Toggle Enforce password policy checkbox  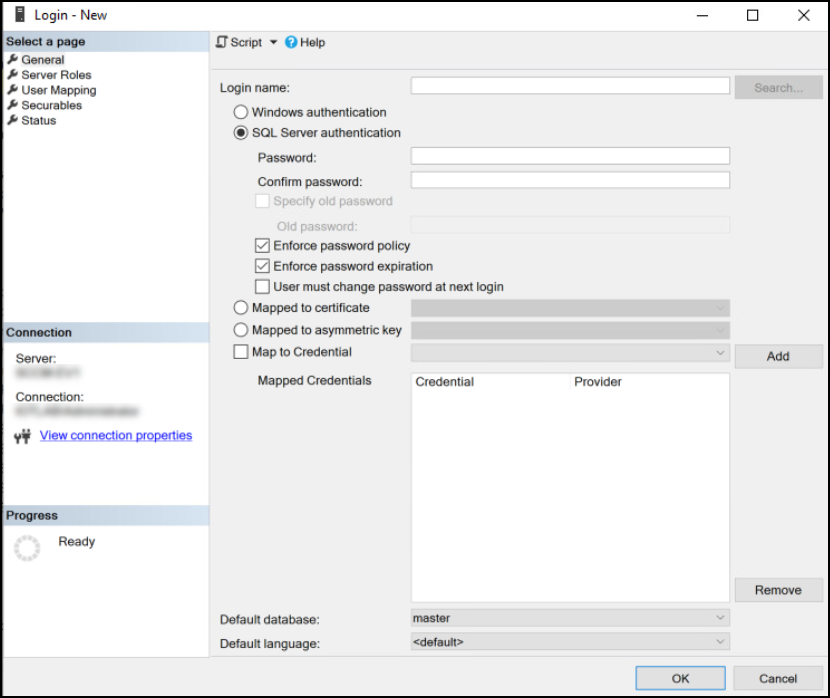[x=262, y=246]
